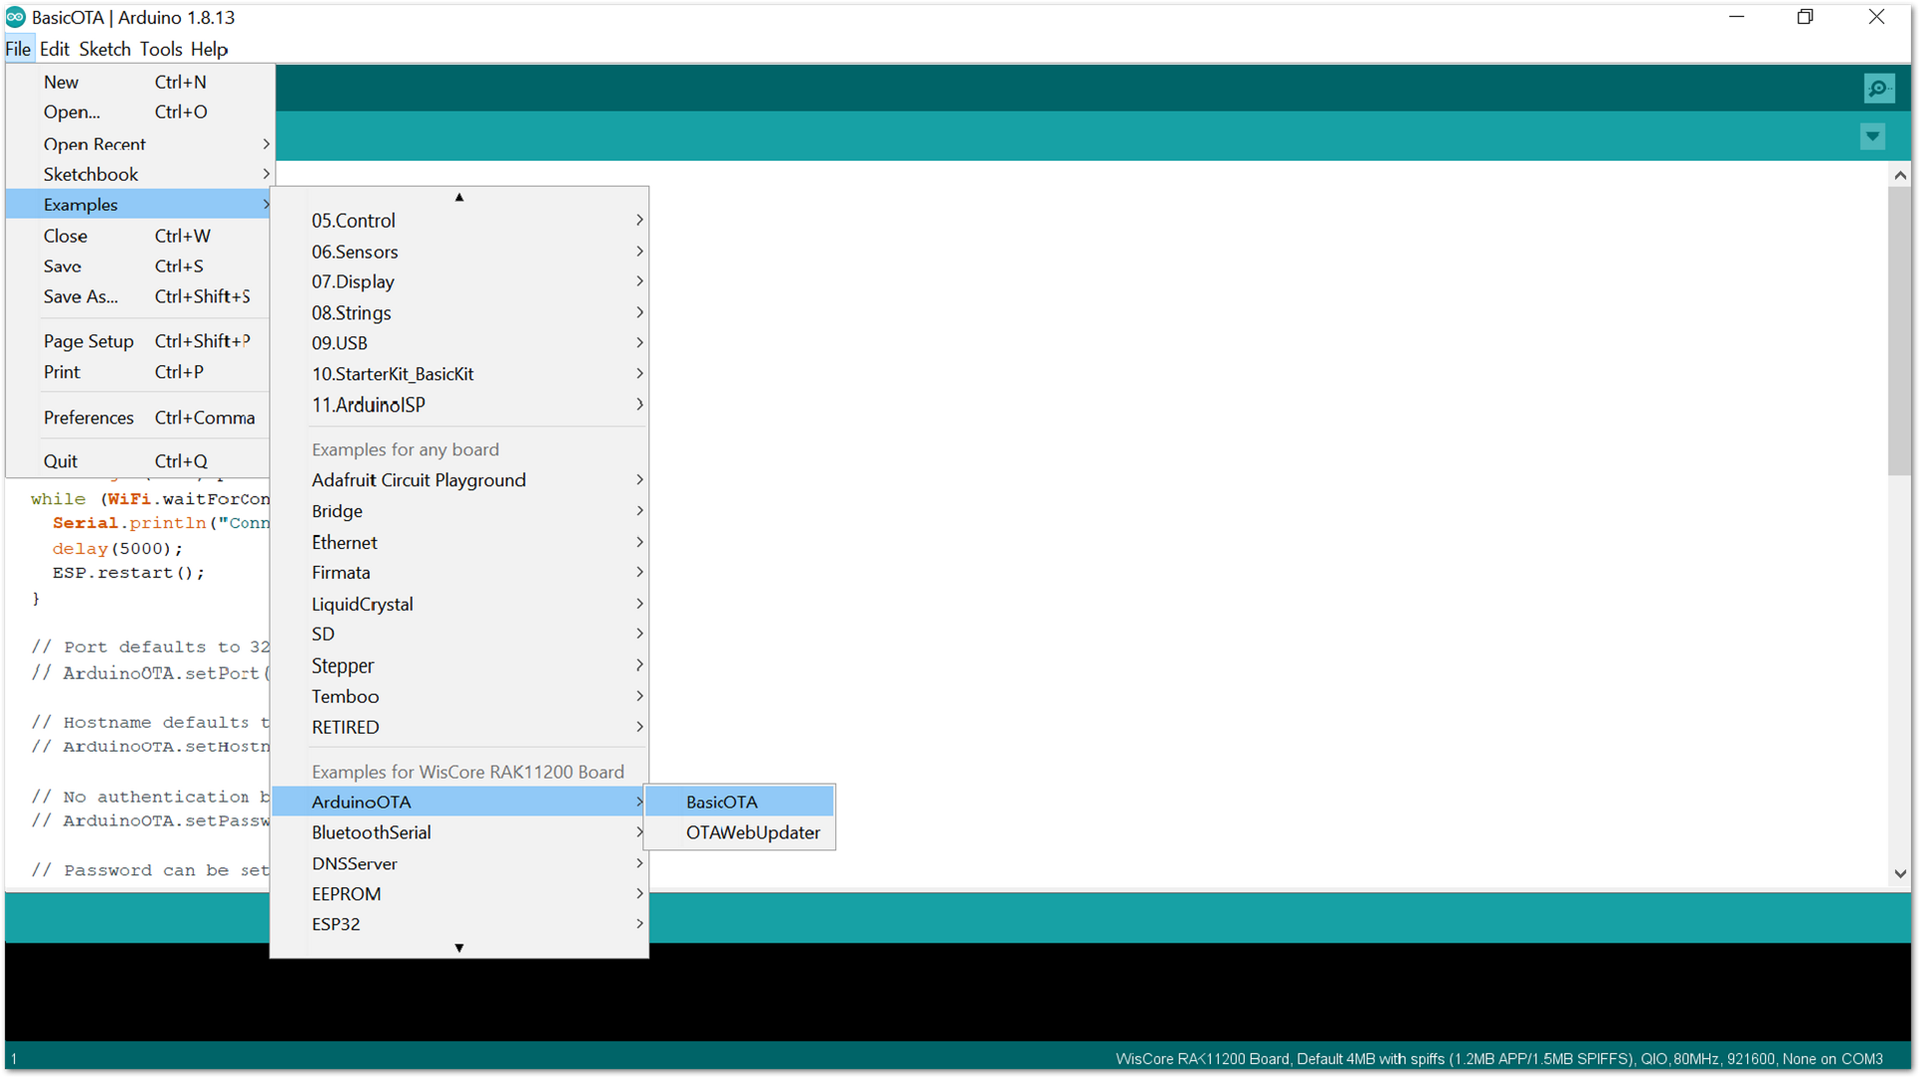This screenshot has height=1078, width=1920.
Task: Click the Arduino logo in title bar
Action: coord(15,17)
